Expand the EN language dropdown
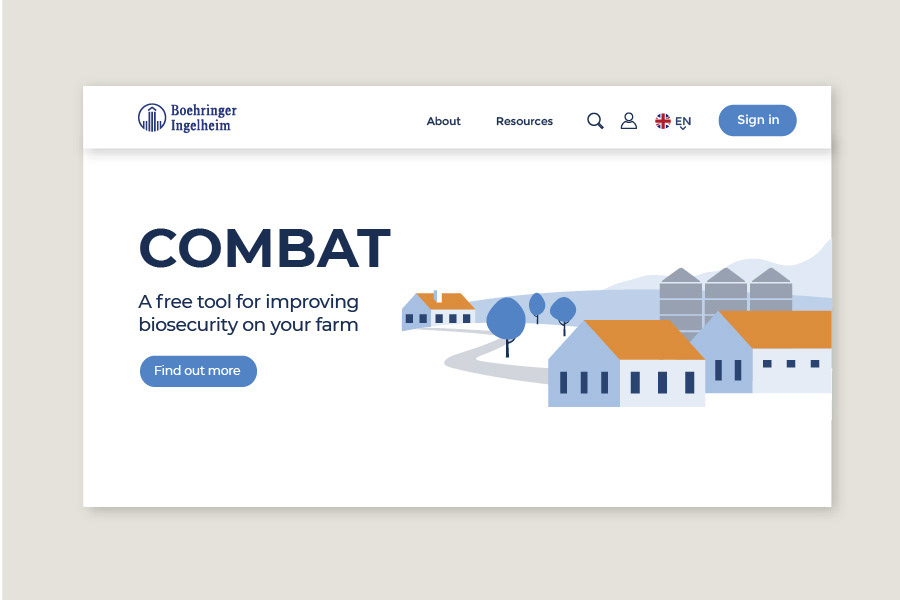Image resolution: width=900 pixels, height=600 pixels. 683,122
